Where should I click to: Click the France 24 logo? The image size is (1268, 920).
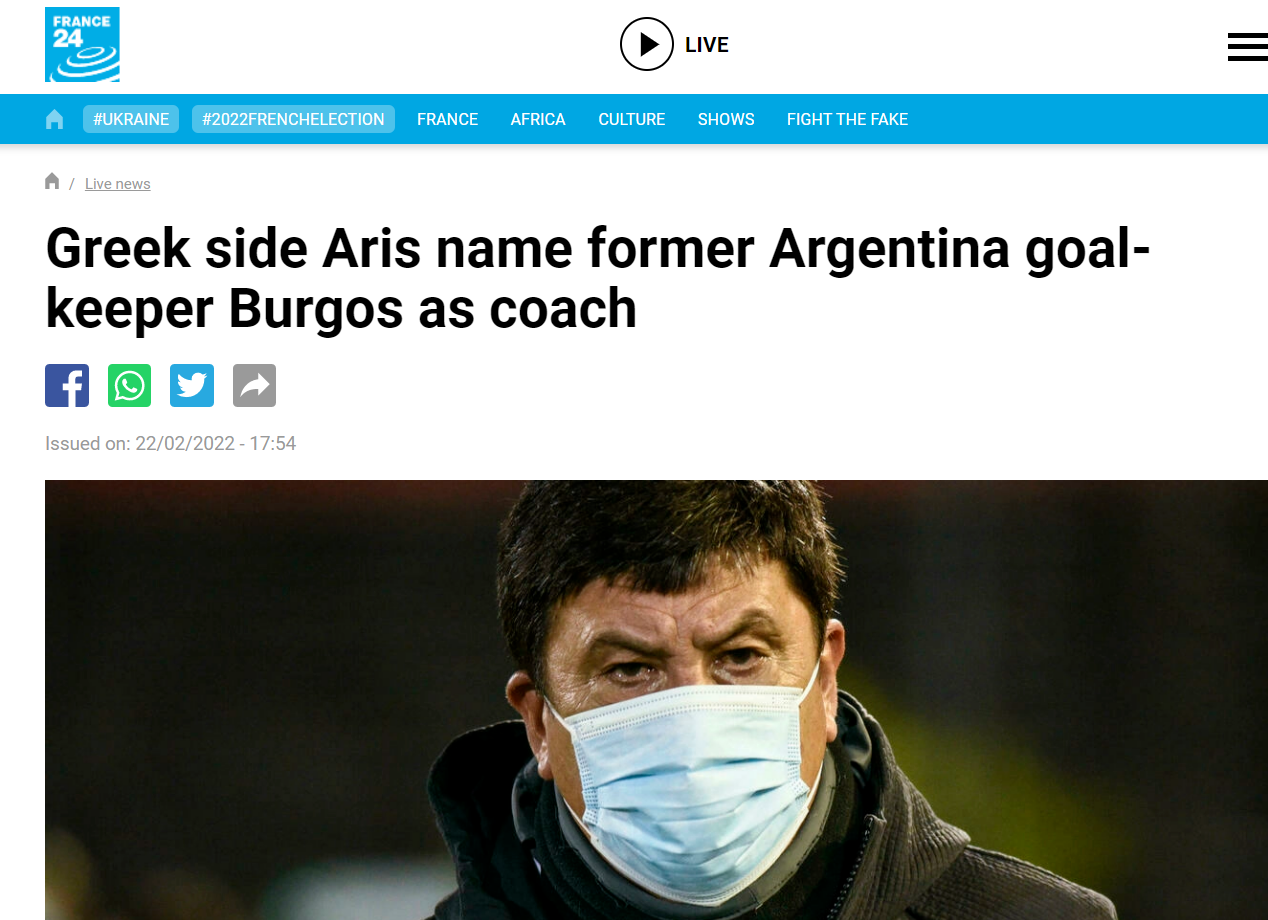[82, 45]
